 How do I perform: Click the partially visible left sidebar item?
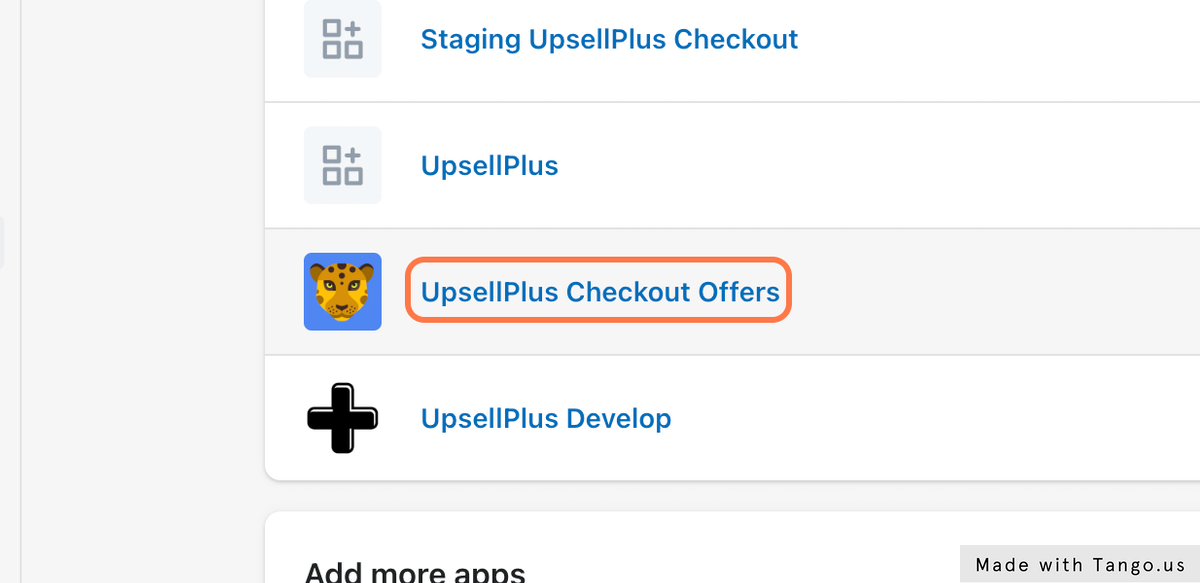pyautogui.click(x=2, y=243)
